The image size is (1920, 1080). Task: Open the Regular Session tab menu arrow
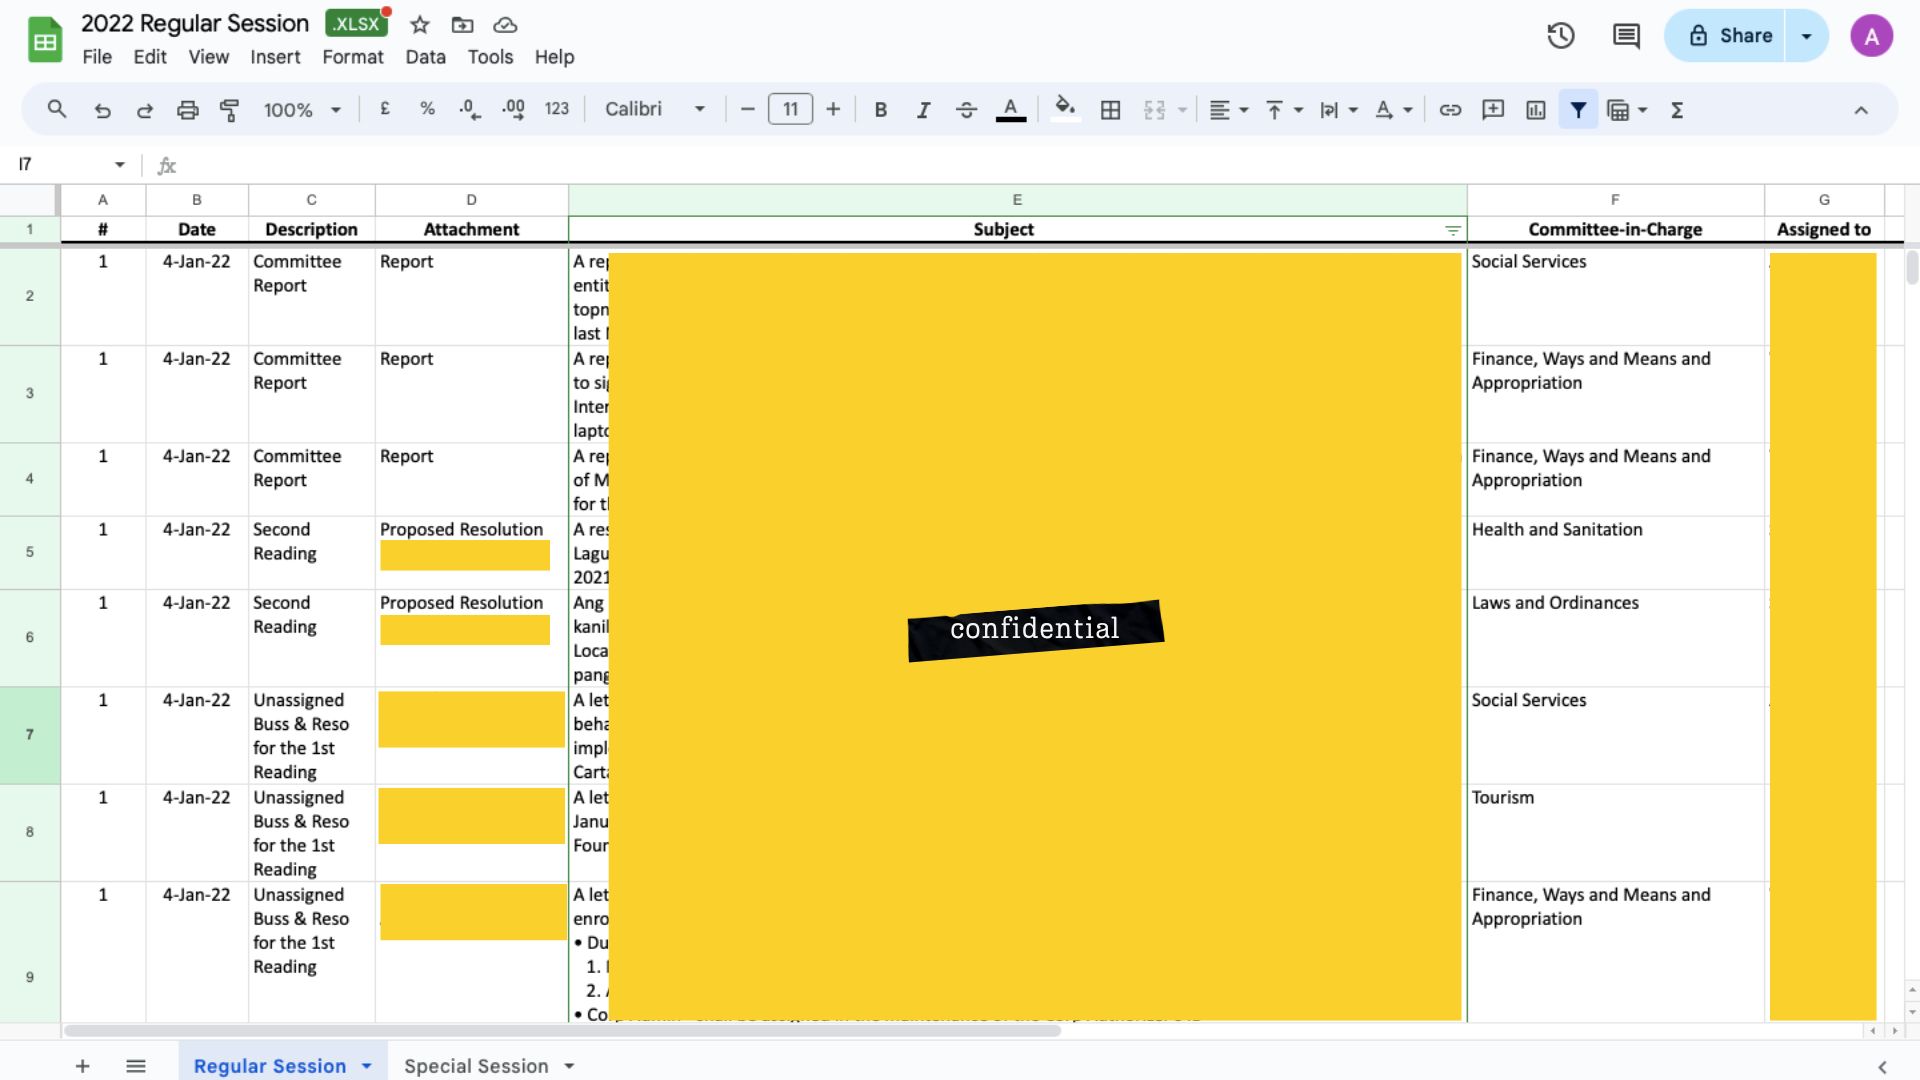pyautogui.click(x=367, y=1066)
